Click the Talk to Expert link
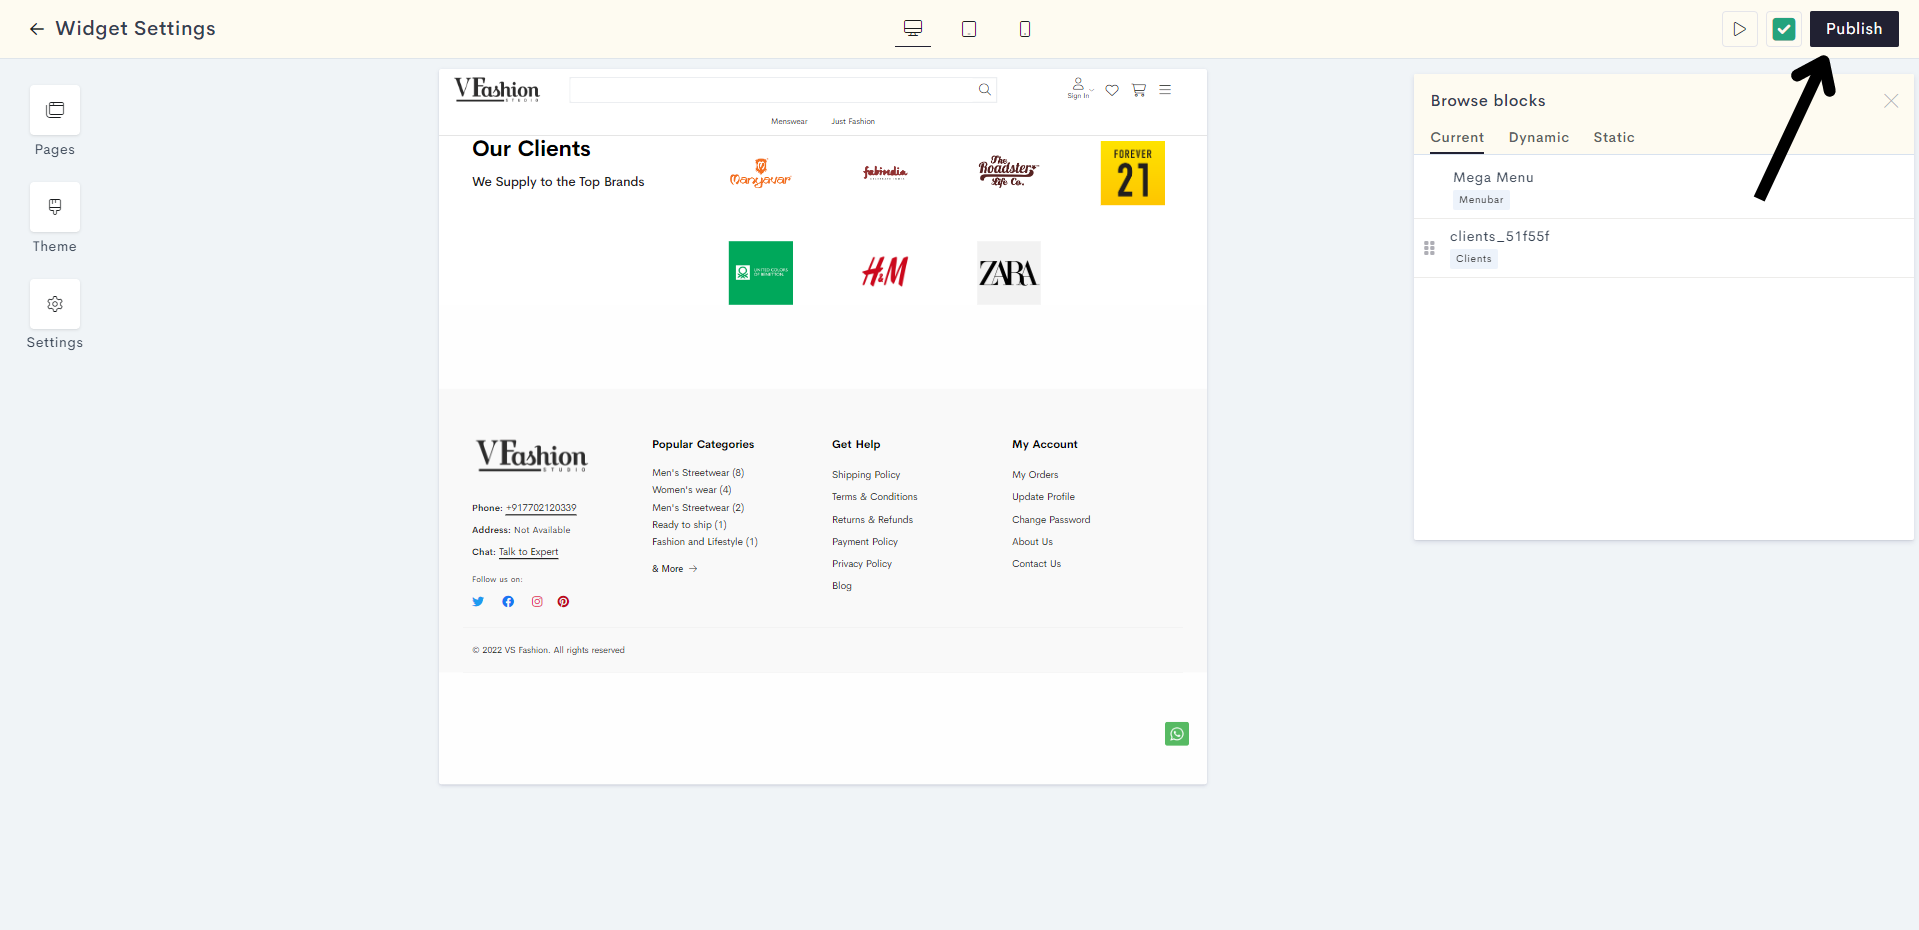This screenshot has width=1919, height=930. [x=529, y=552]
